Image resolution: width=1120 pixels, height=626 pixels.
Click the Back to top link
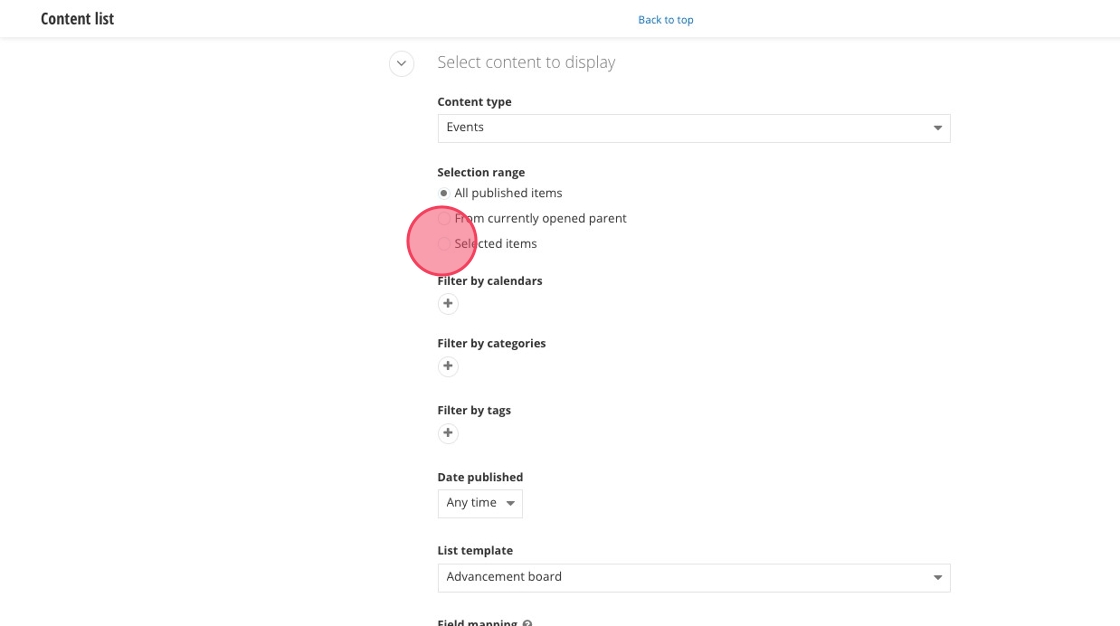(x=666, y=20)
